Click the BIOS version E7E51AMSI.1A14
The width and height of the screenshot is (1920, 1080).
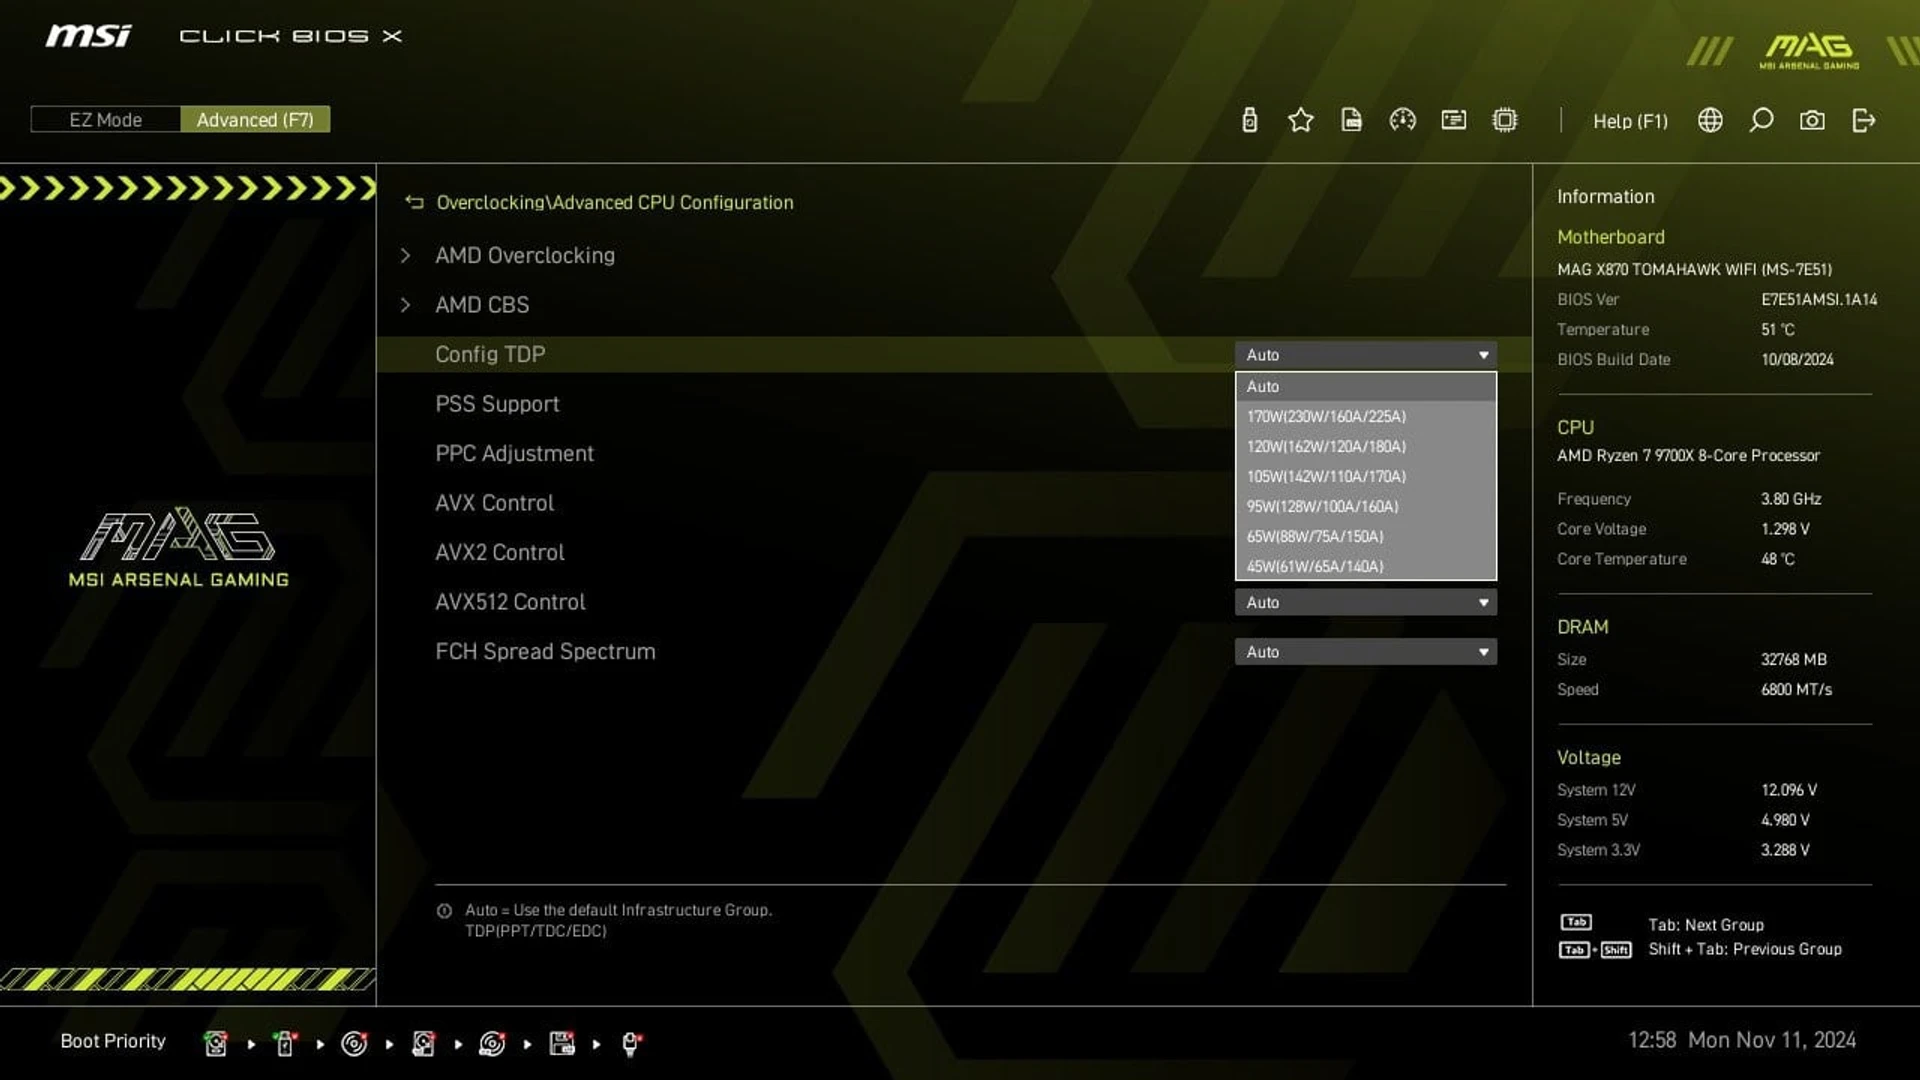[1819, 299]
